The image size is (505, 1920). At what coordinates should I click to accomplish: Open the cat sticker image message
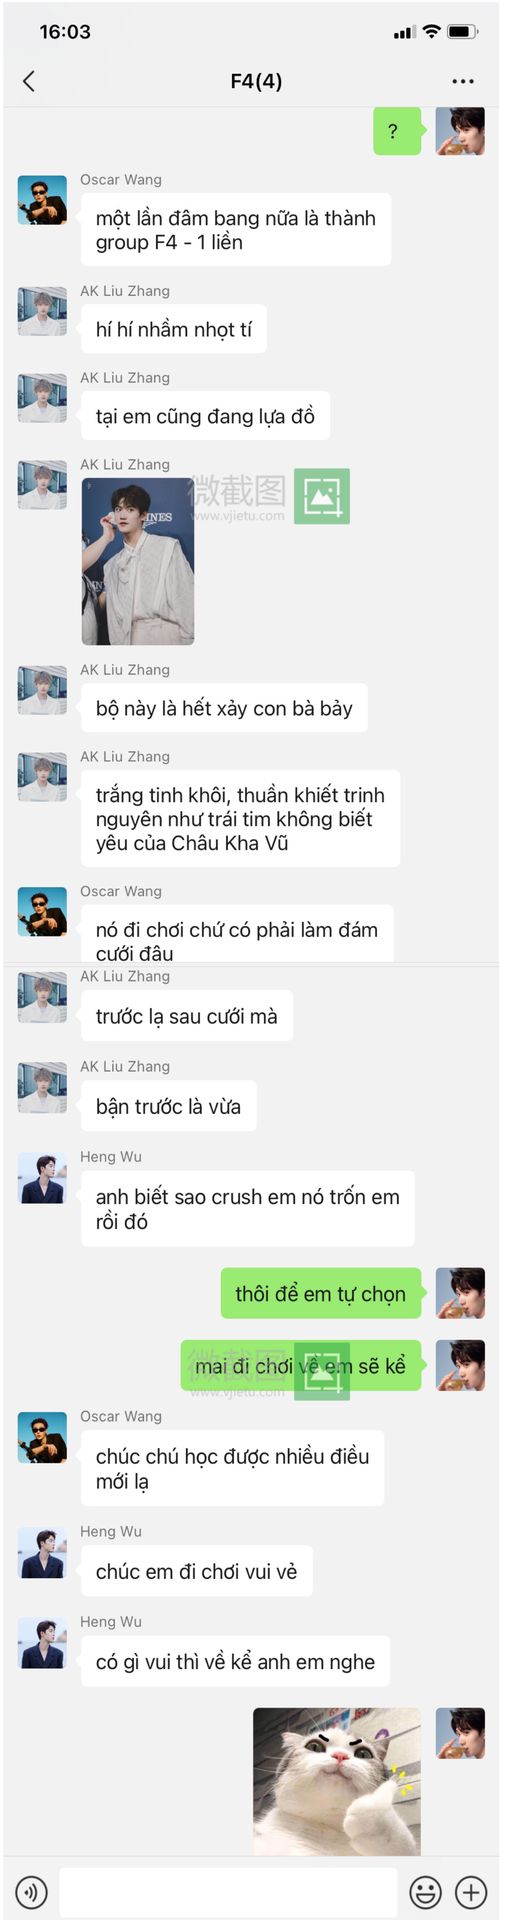click(x=337, y=1781)
